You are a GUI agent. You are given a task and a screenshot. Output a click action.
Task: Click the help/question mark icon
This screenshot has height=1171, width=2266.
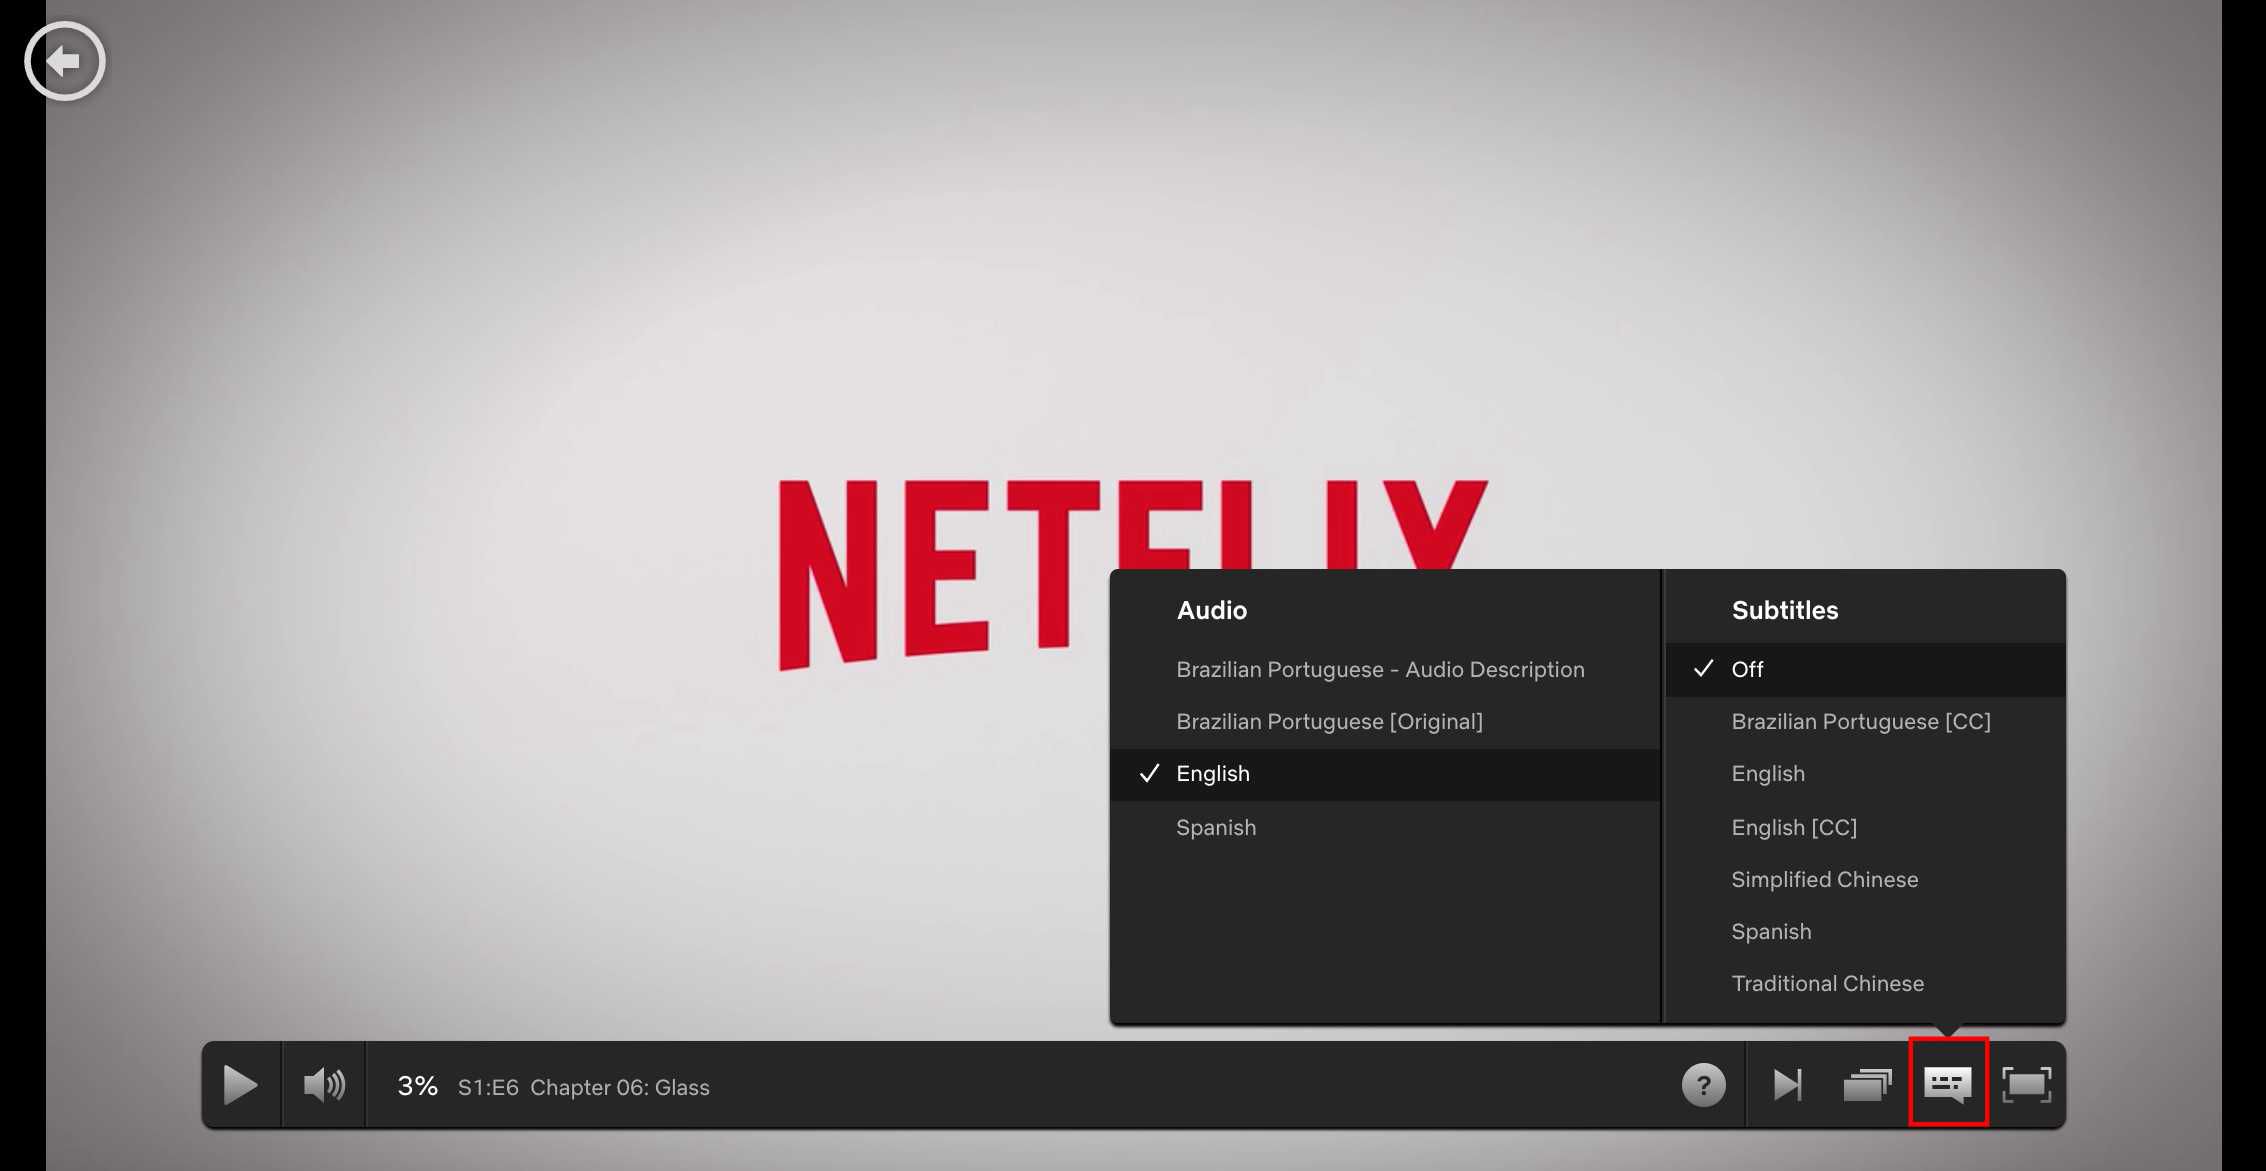tap(1702, 1086)
